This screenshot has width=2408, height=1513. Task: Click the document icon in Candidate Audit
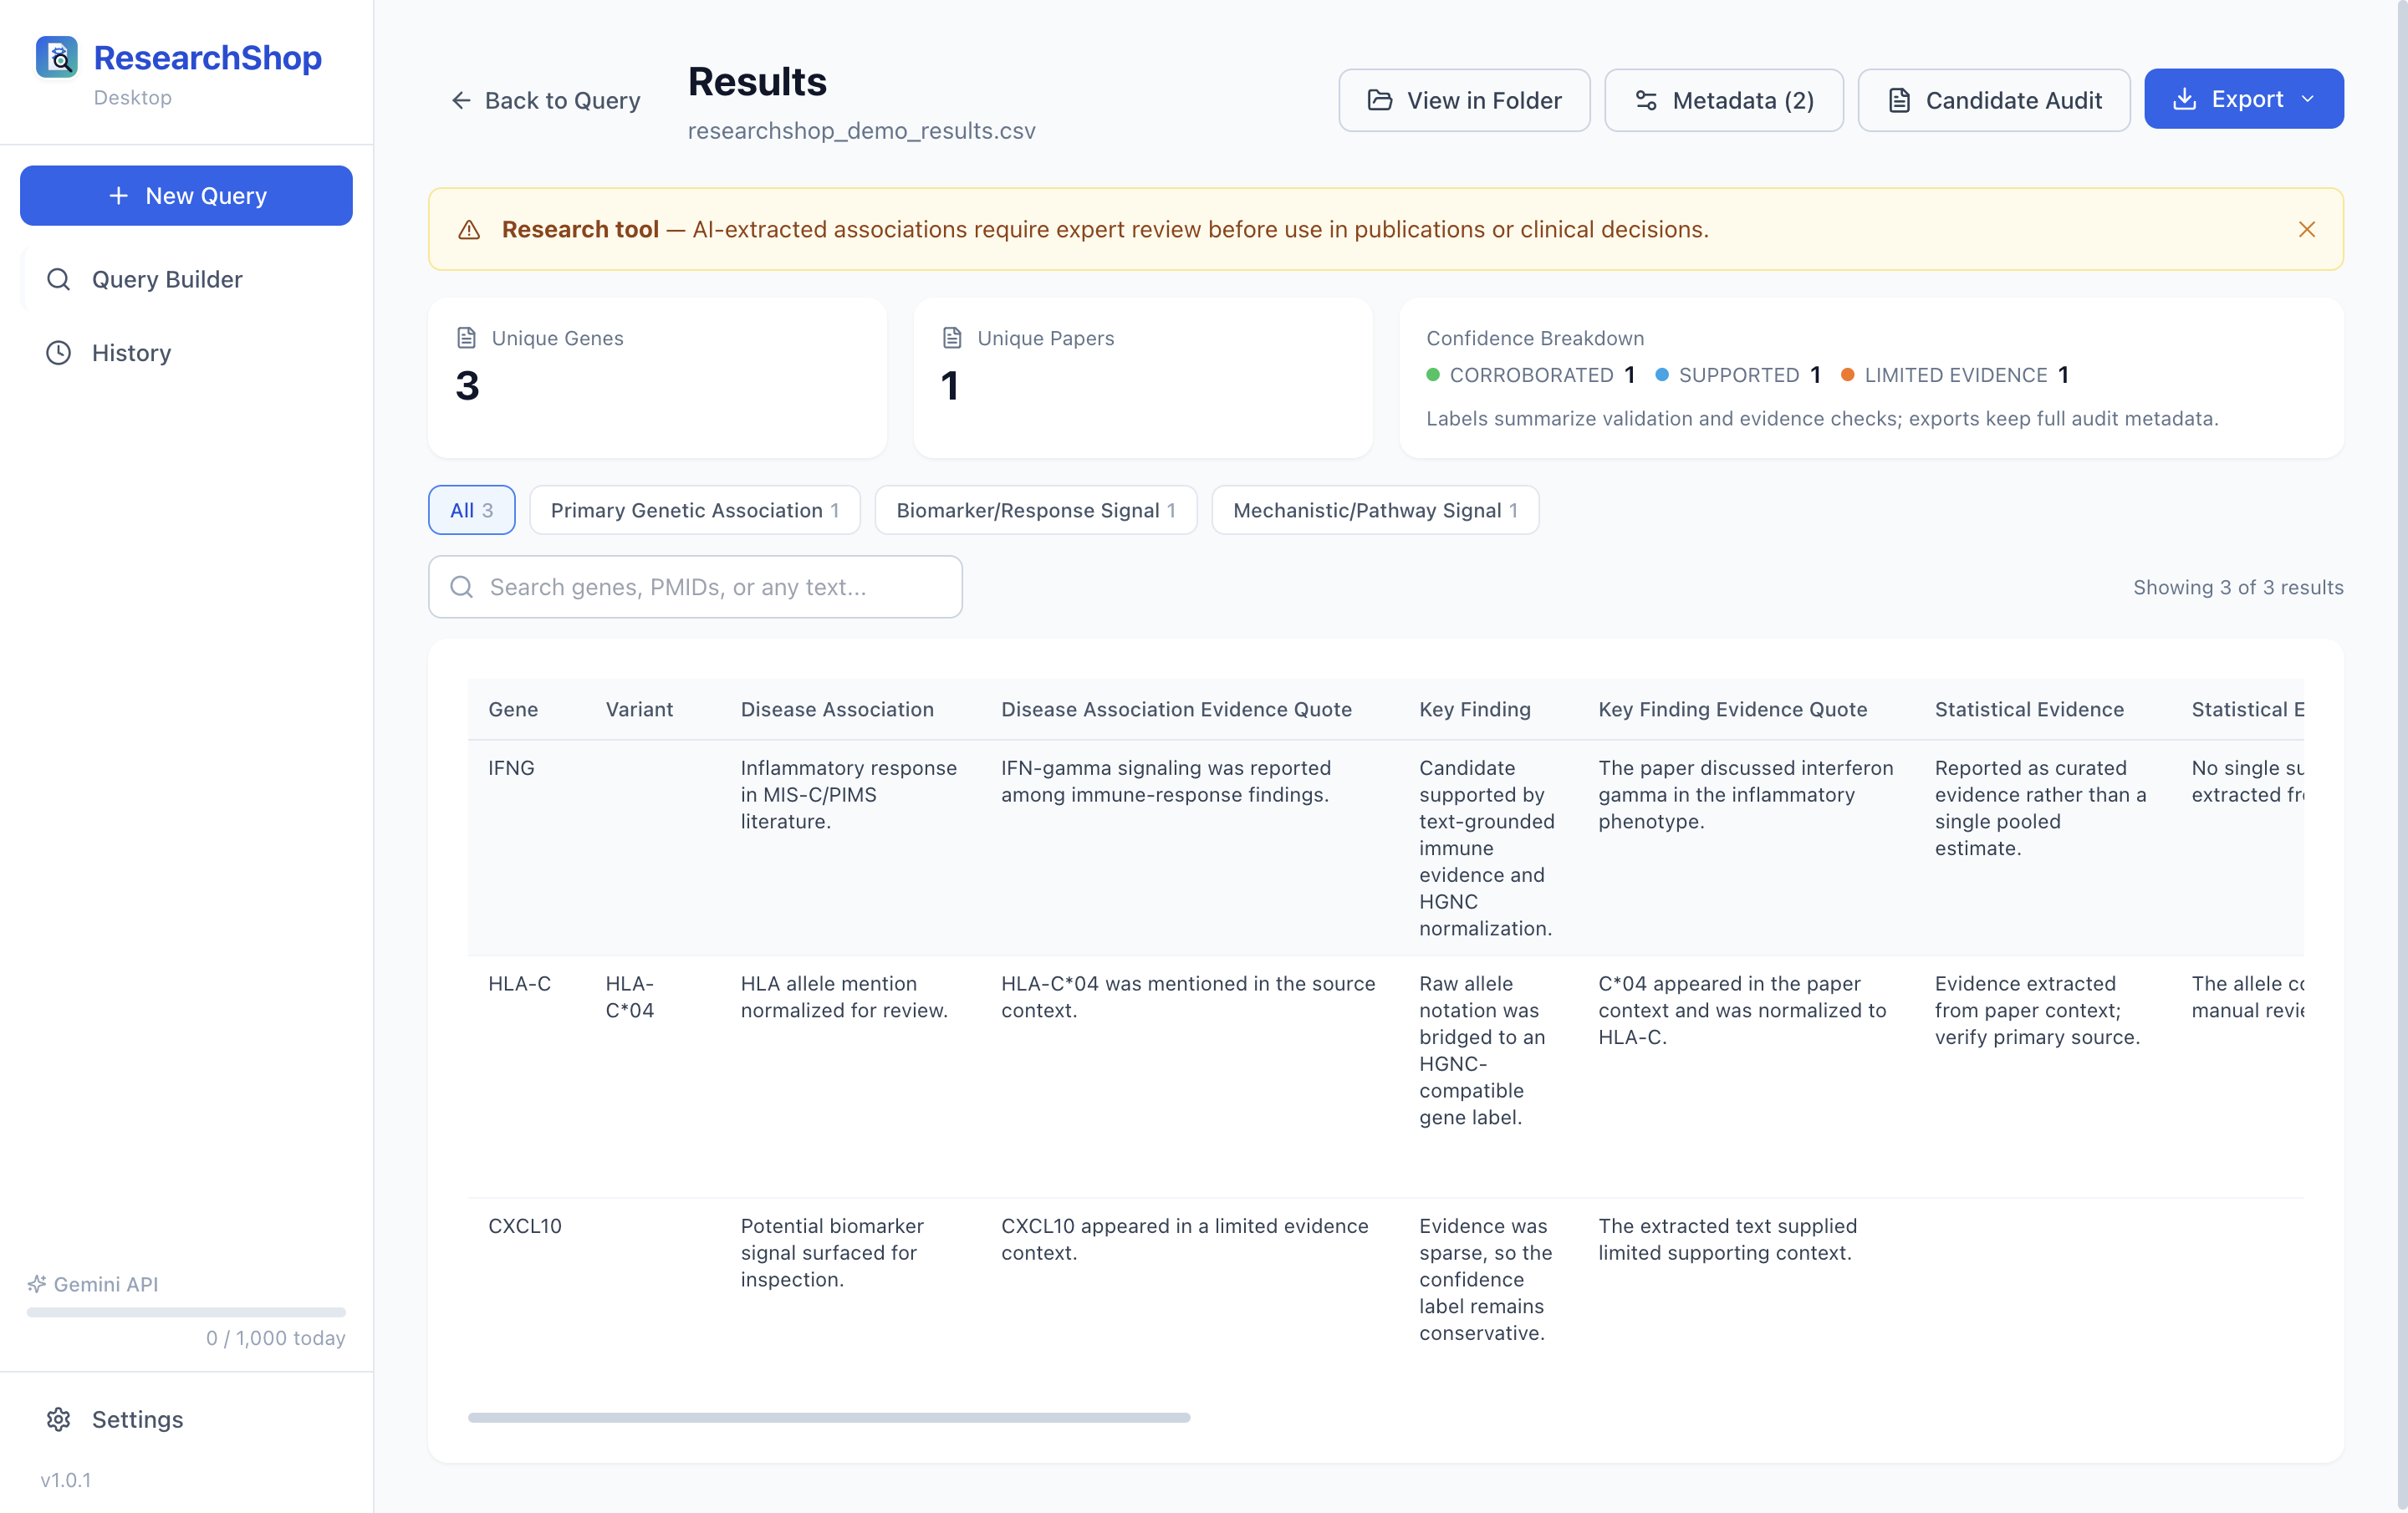[x=1899, y=100]
